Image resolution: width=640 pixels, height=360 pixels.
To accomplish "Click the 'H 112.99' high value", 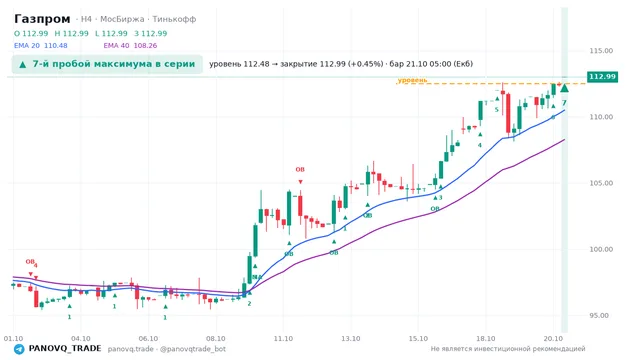I will point(71,33).
